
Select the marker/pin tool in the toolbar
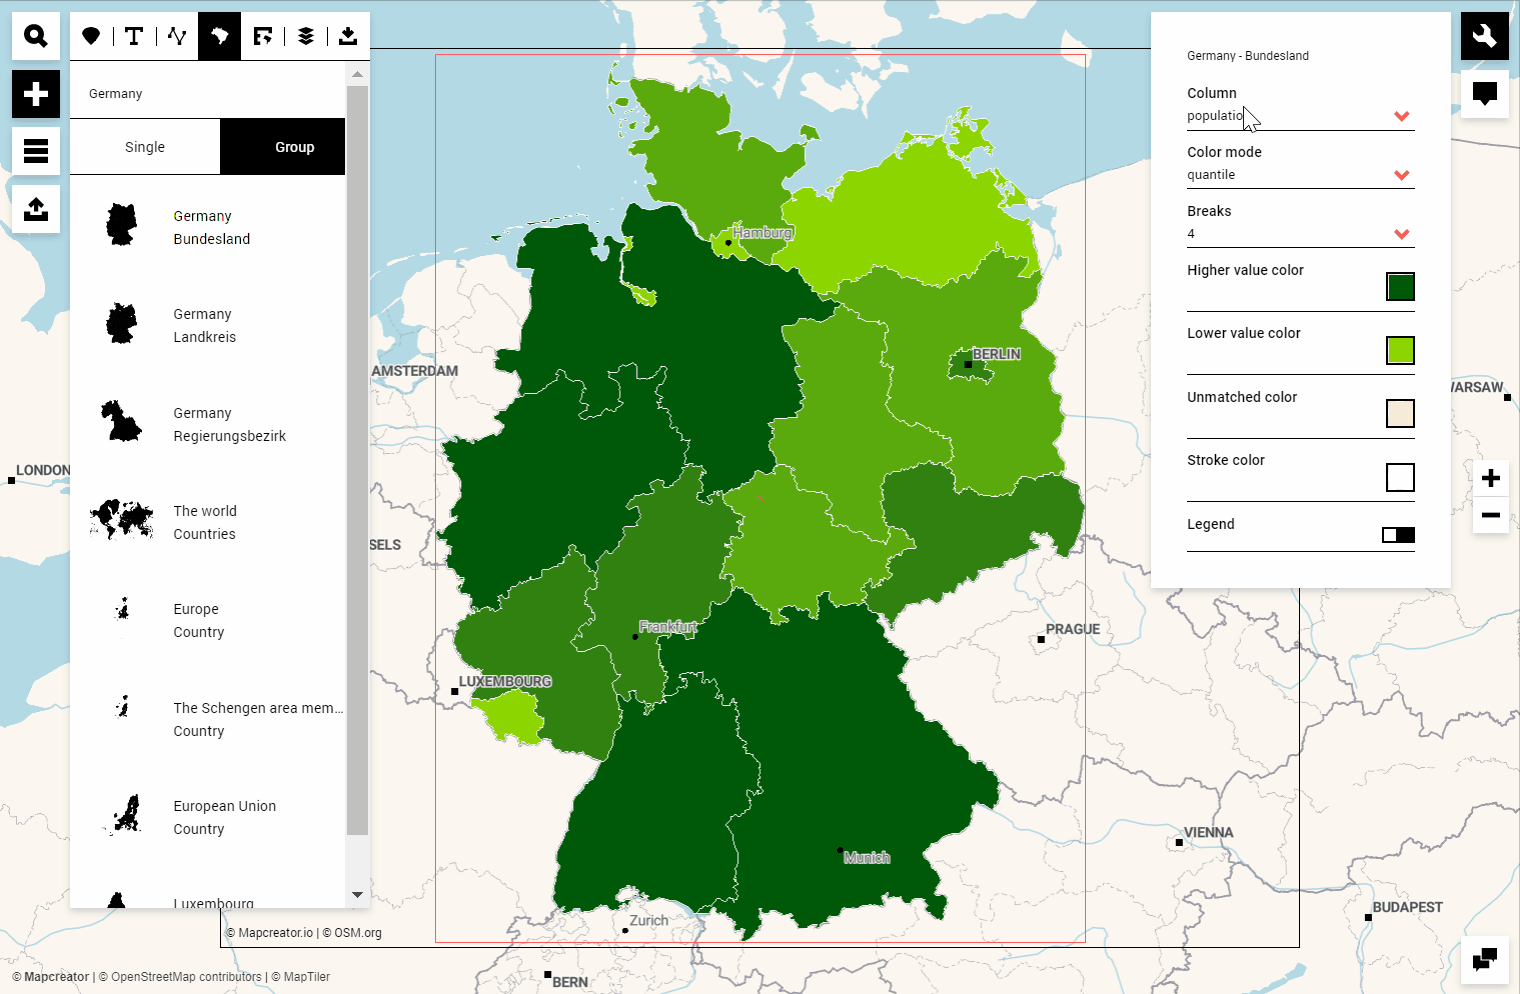[91, 35]
